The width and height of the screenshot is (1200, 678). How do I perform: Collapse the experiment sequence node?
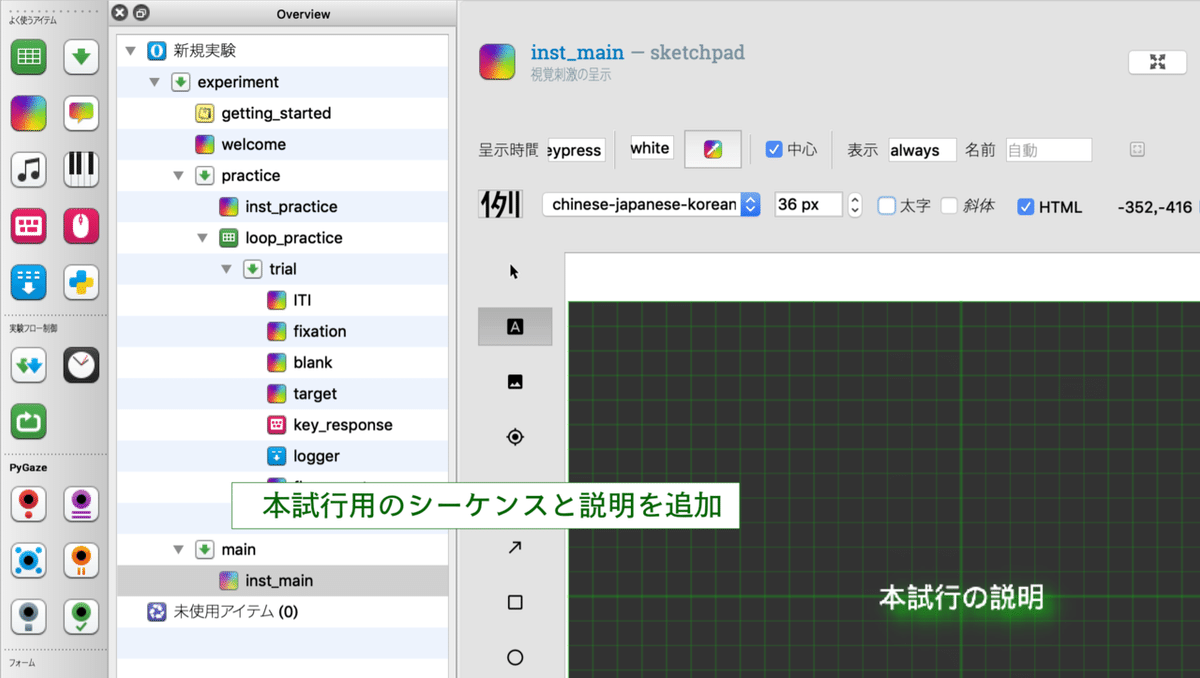click(x=153, y=82)
